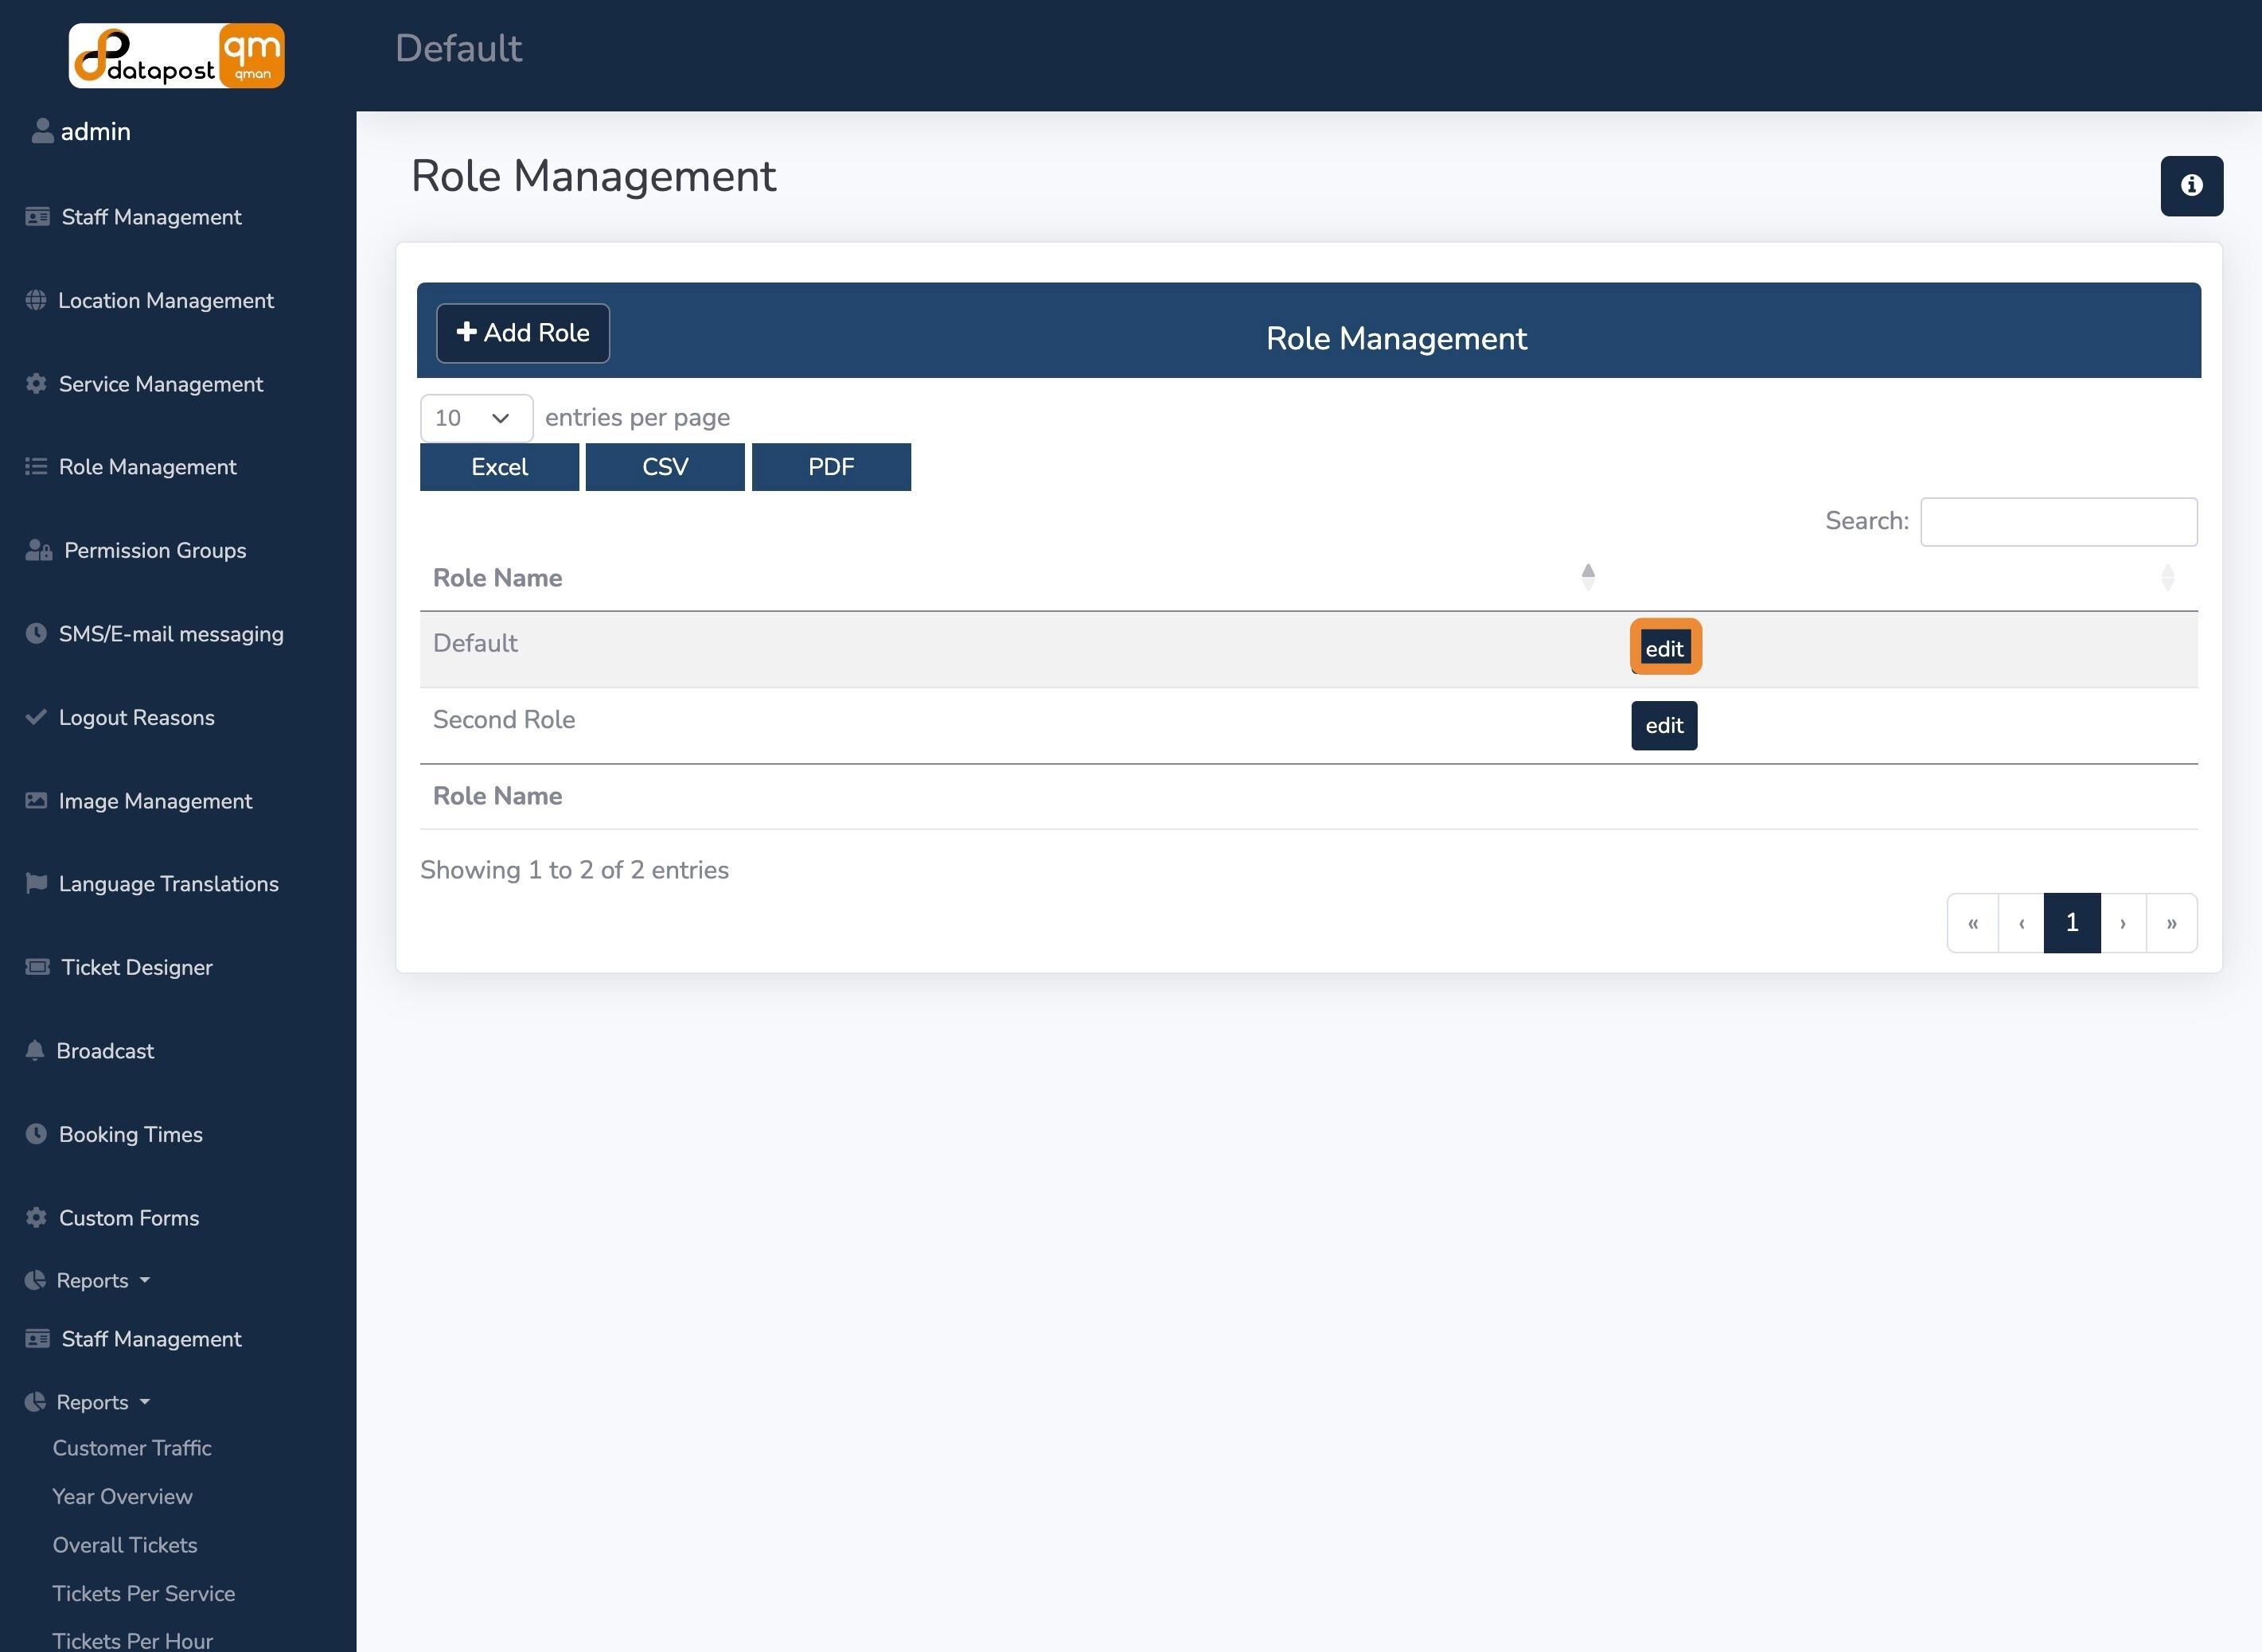Export table as PDF
This screenshot has width=2262, height=1652.
[x=831, y=467]
